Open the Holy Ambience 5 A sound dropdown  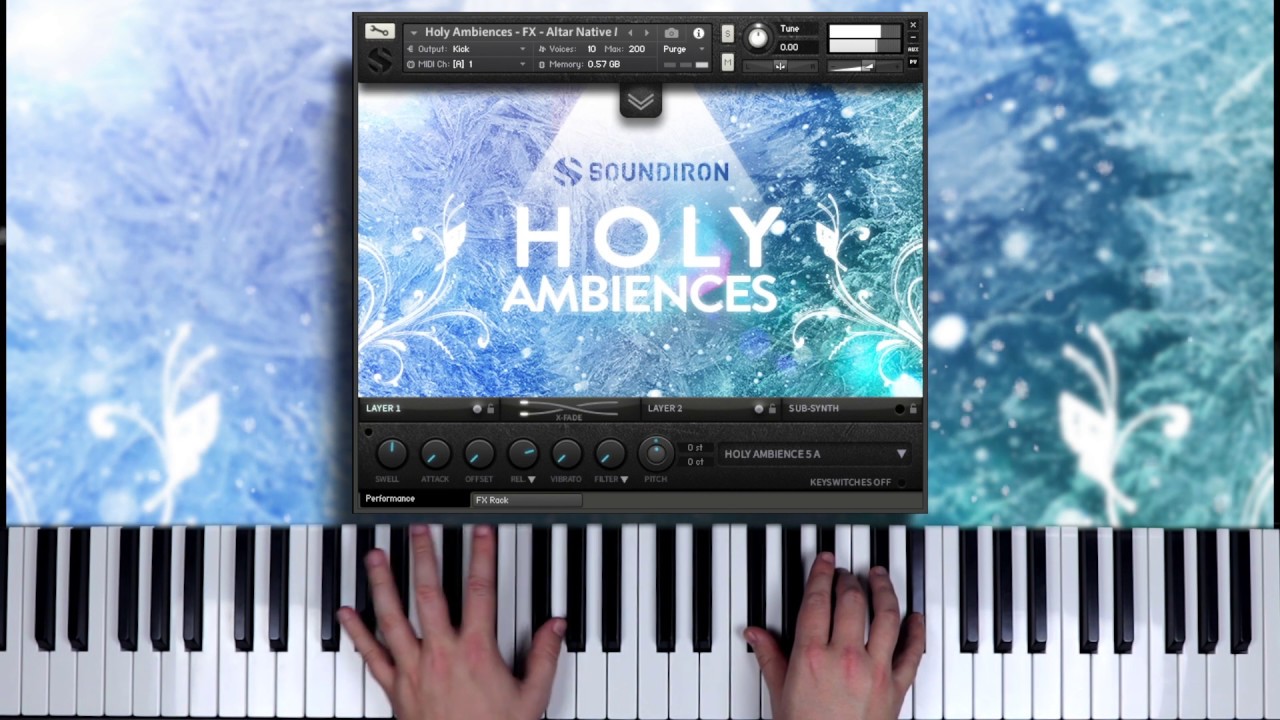814,454
